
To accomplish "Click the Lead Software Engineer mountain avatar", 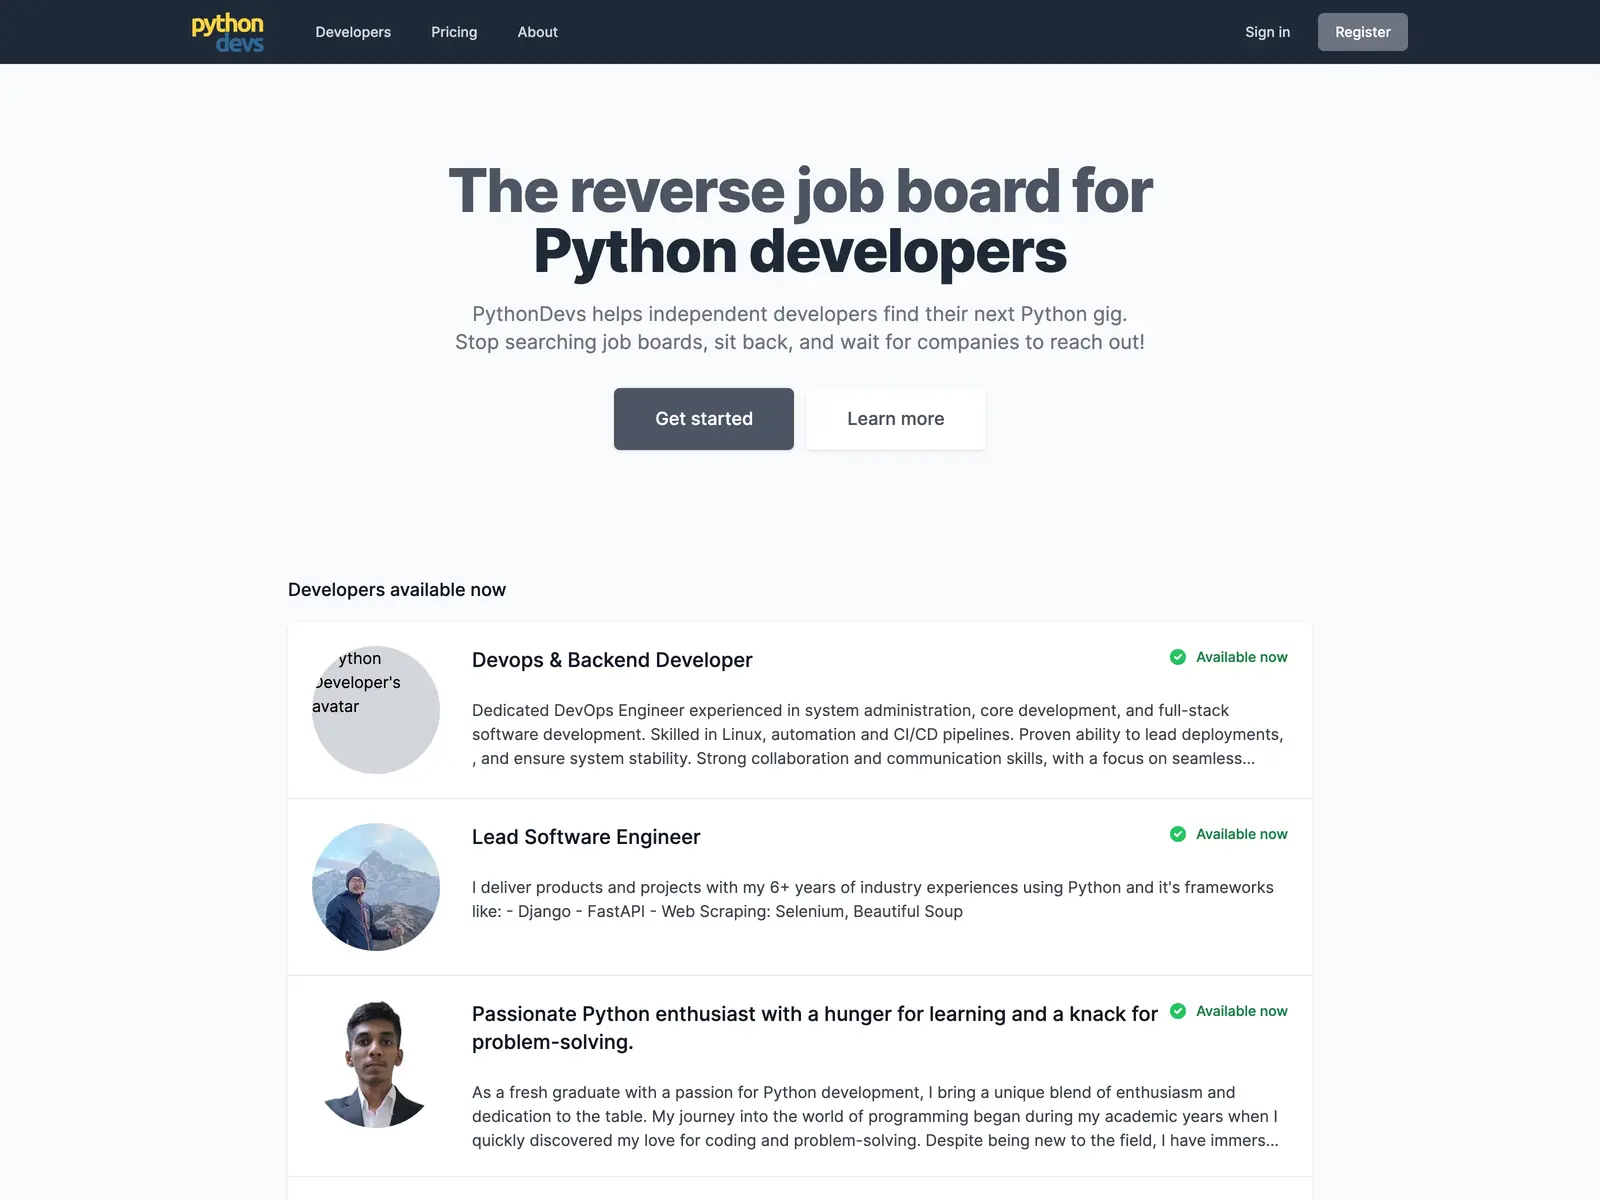I will 376,887.
